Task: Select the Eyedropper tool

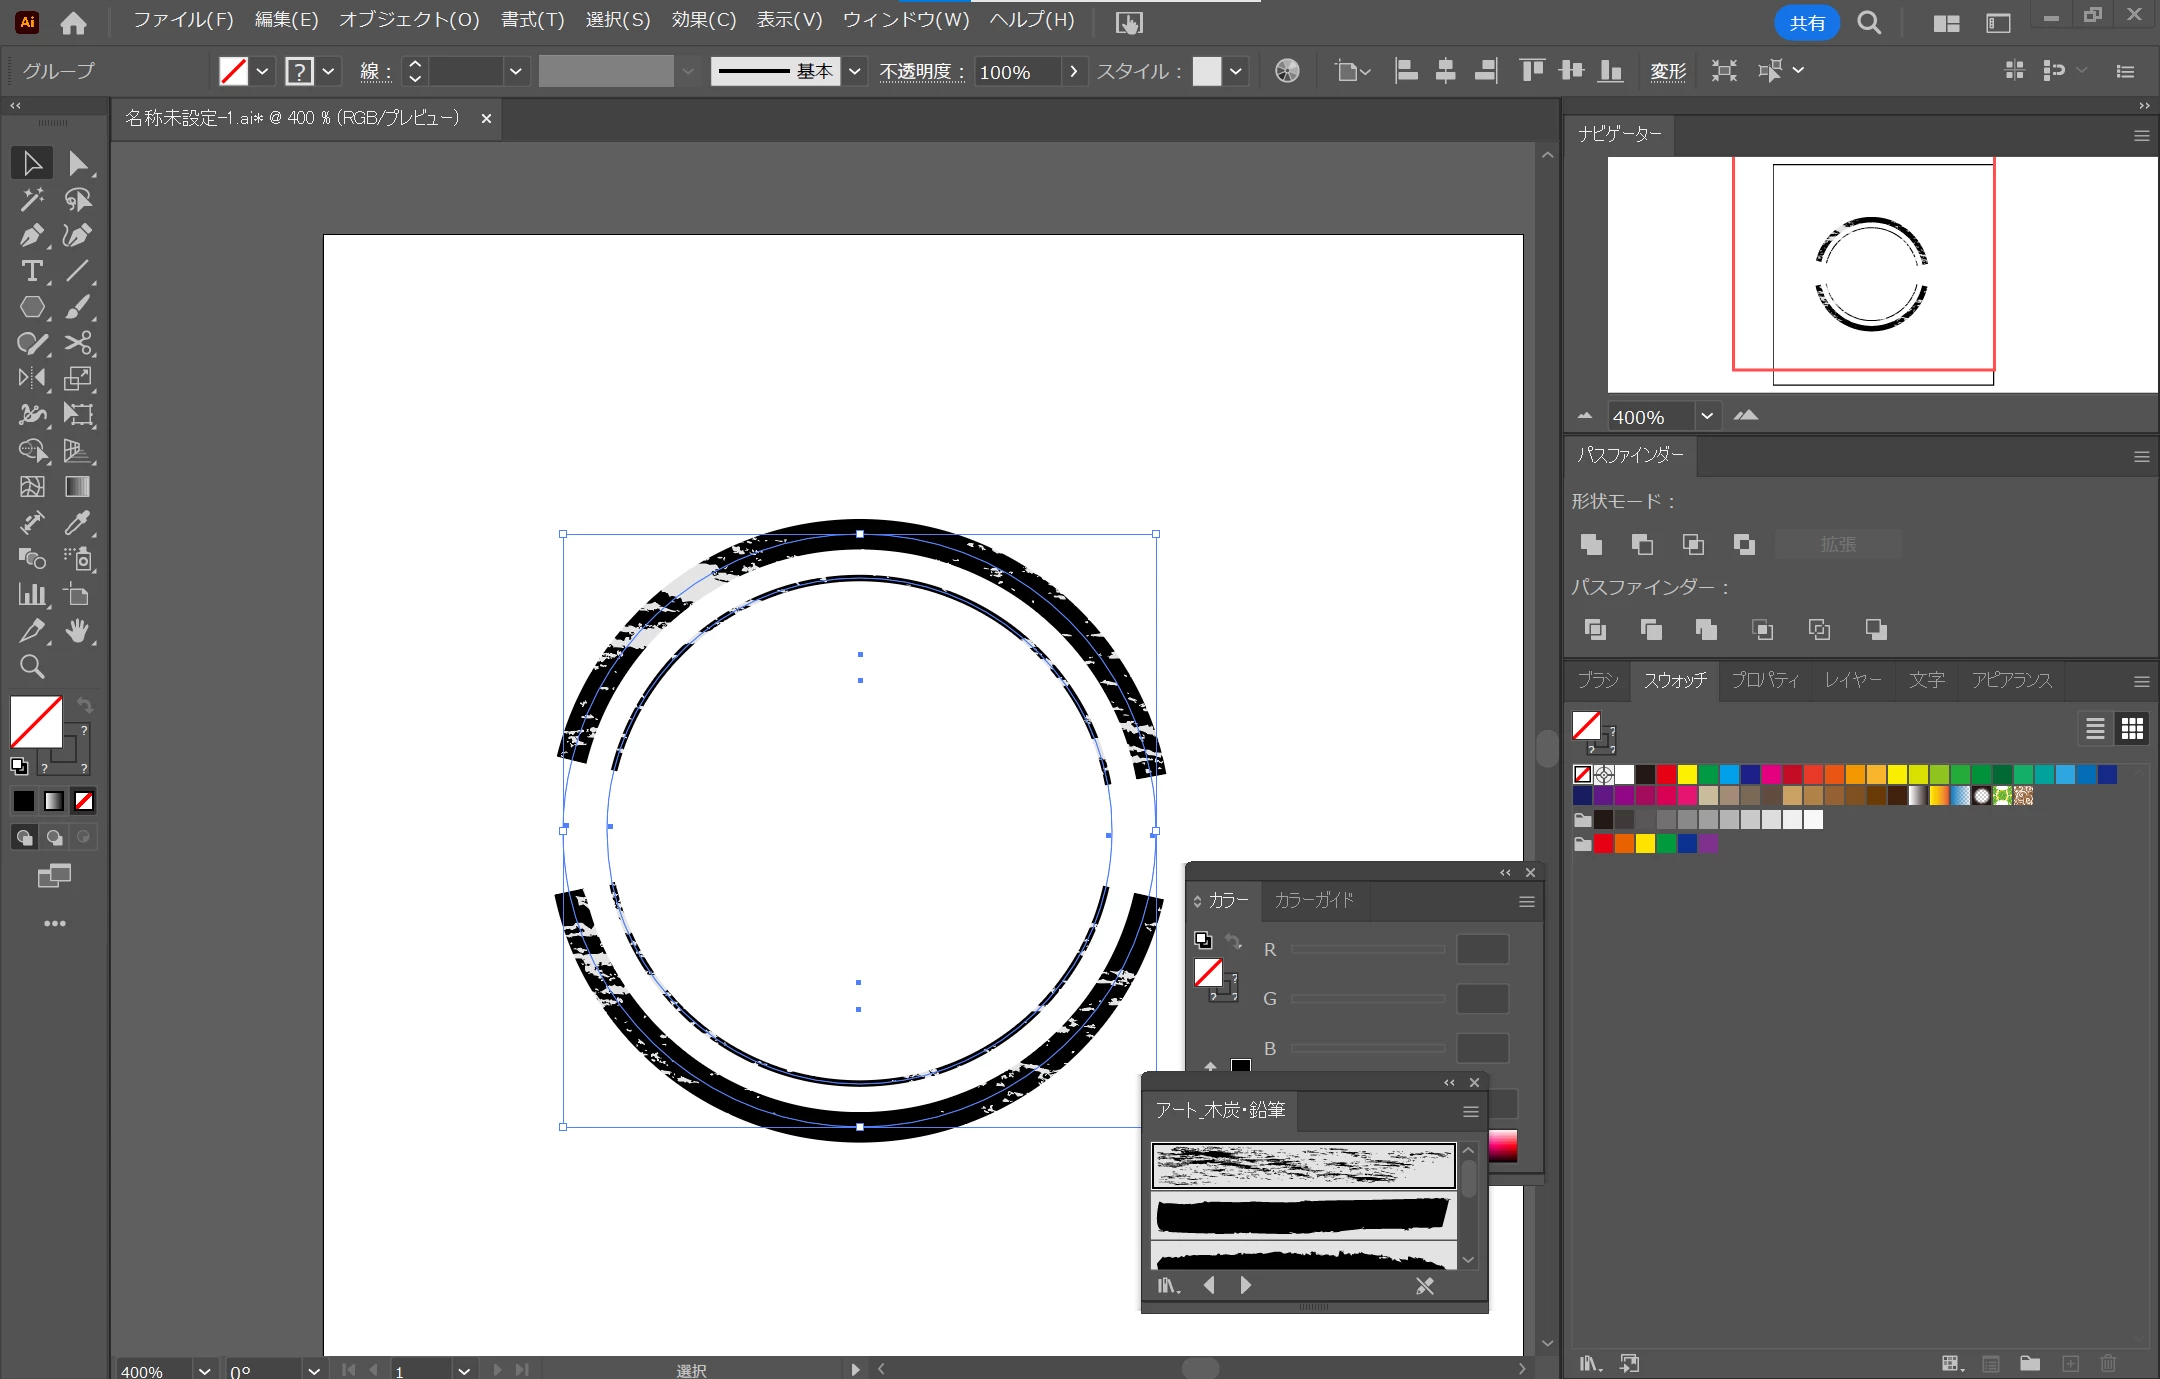Action: 78,523
